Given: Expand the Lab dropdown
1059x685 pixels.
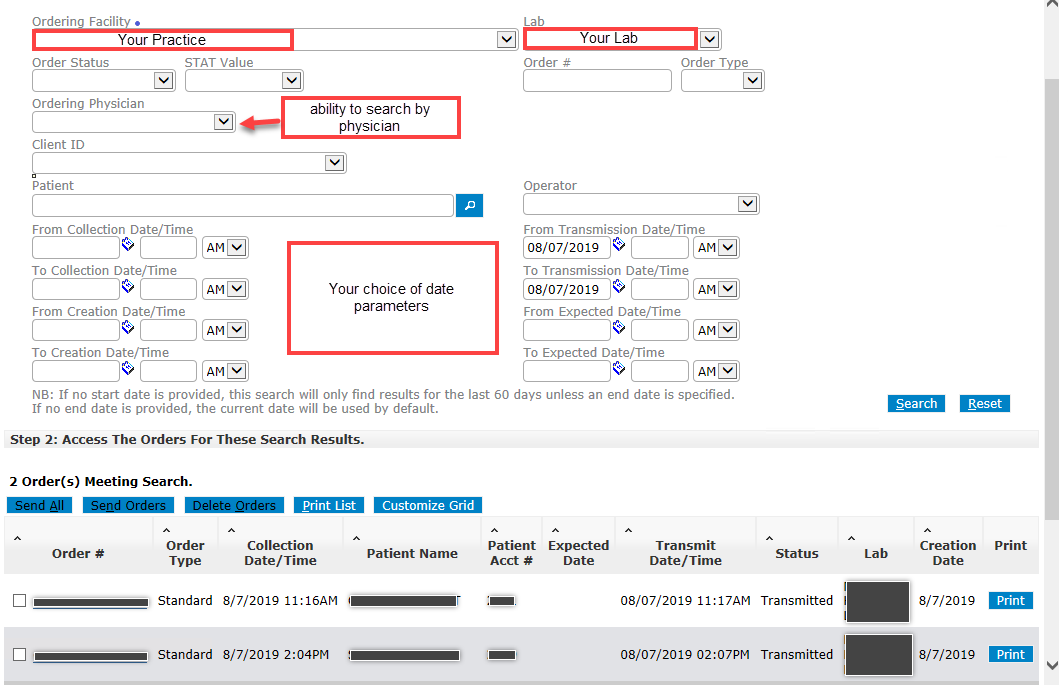Looking at the screenshot, I should (709, 39).
